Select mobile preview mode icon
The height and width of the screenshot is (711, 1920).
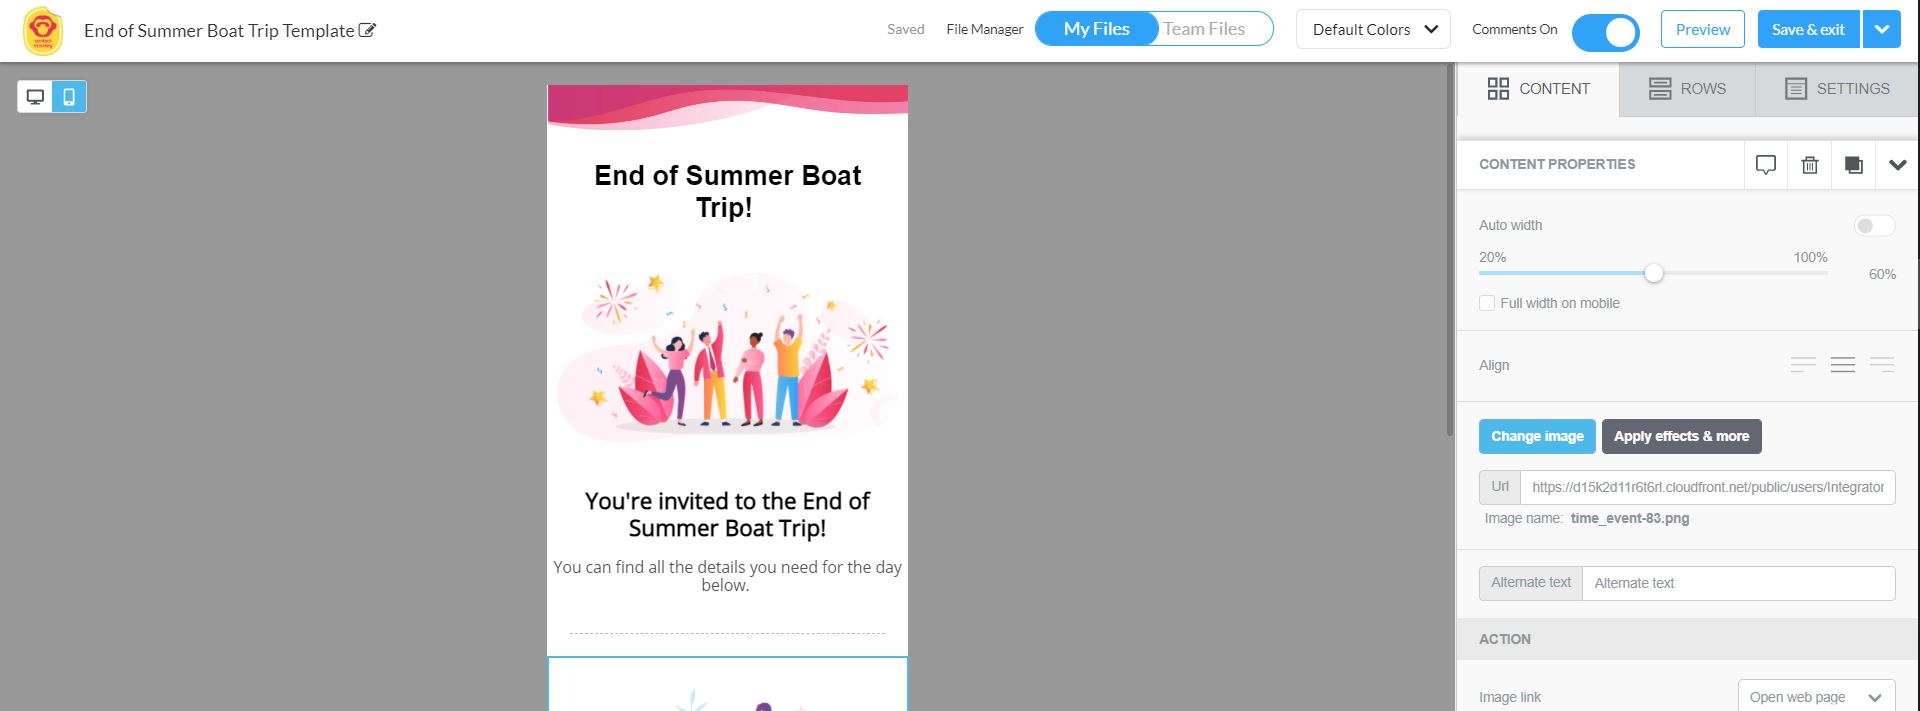(69, 97)
